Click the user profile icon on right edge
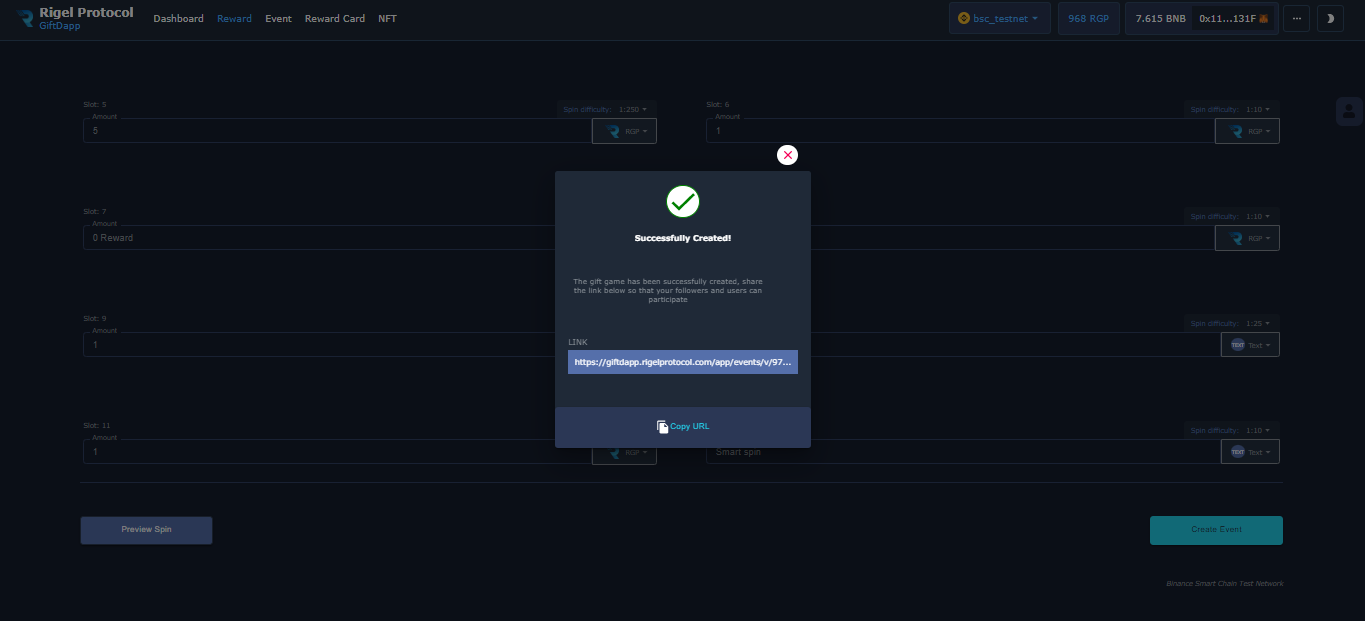 pyautogui.click(x=1349, y=111)
